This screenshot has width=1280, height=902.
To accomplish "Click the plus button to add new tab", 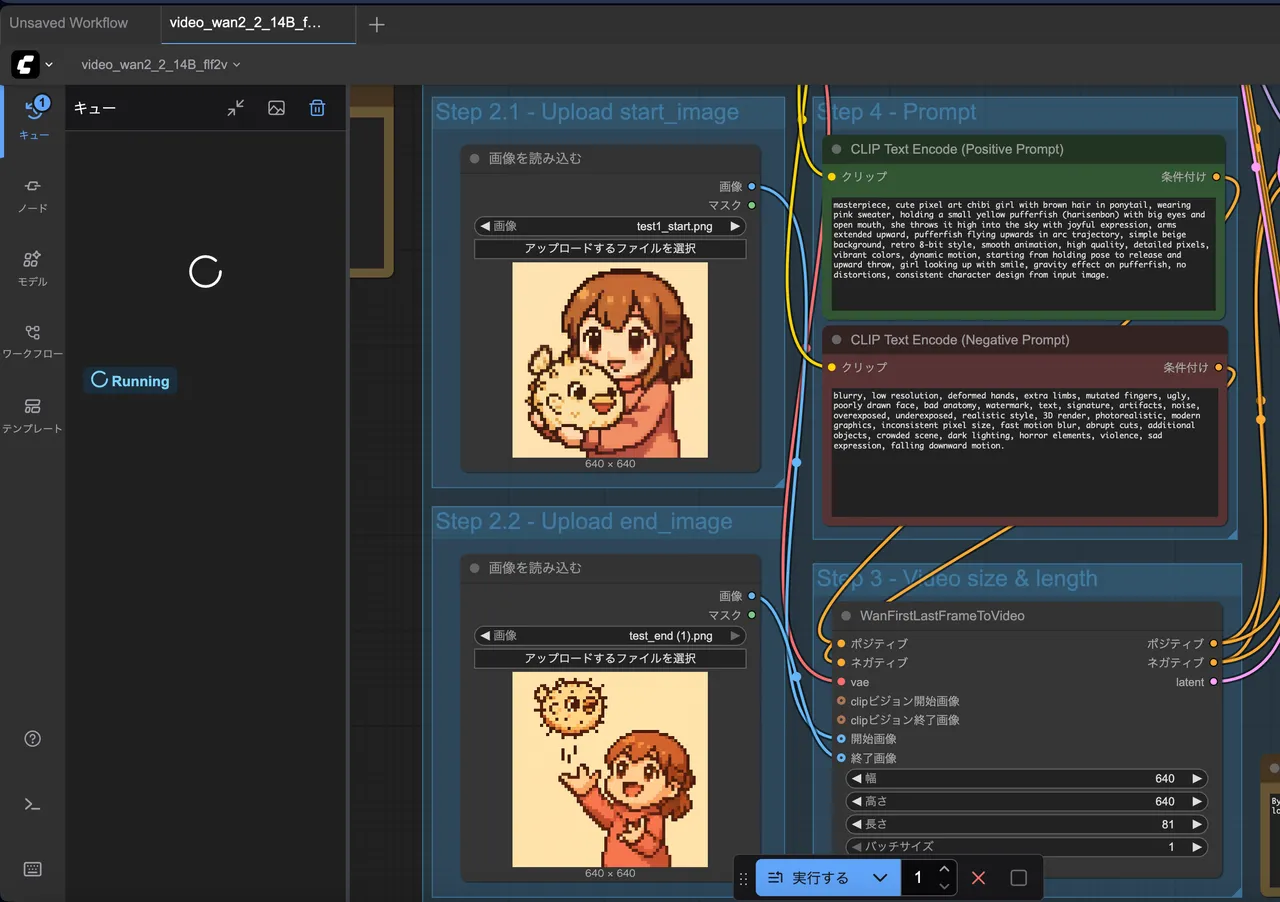I will tap(376, 25).
